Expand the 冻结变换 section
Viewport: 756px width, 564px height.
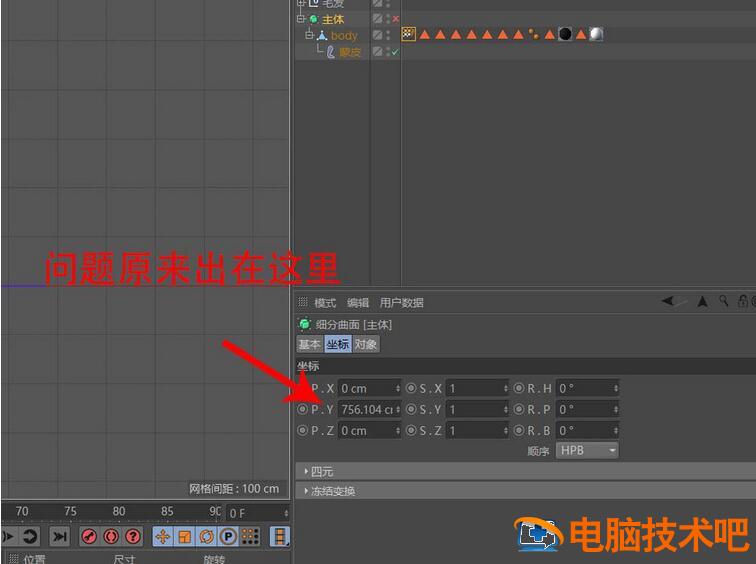click(306, 491)
